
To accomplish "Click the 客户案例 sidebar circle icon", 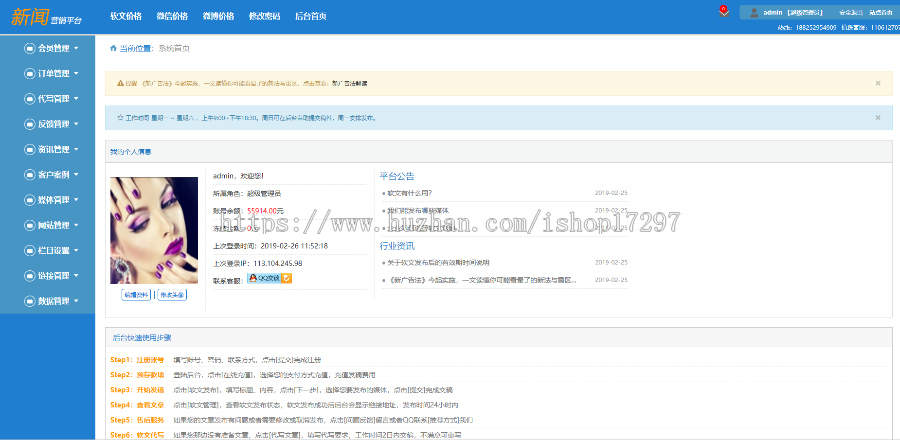I will click(x=30, y=175).
